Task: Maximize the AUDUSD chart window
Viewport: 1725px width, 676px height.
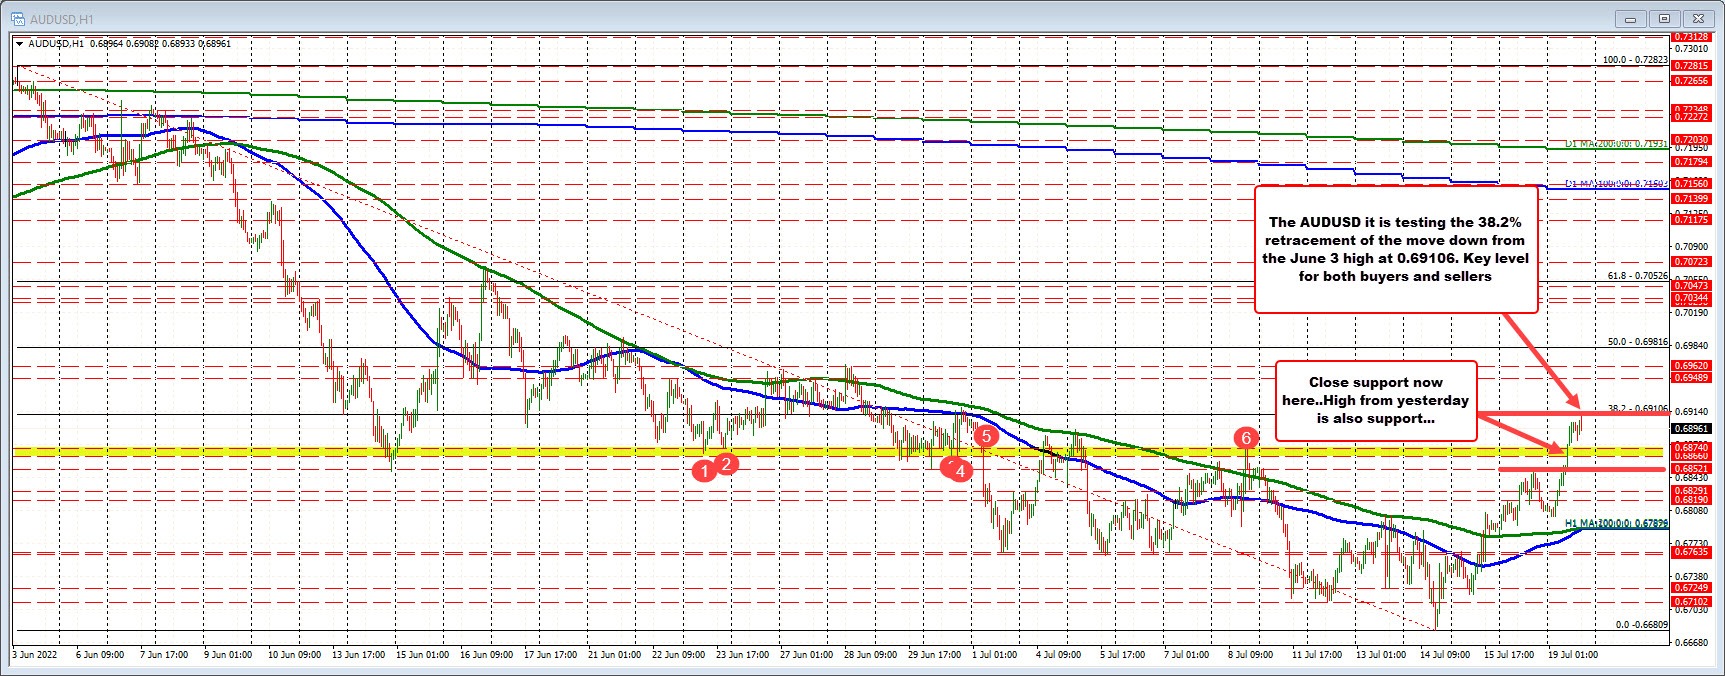Action: coord(1664,18)
